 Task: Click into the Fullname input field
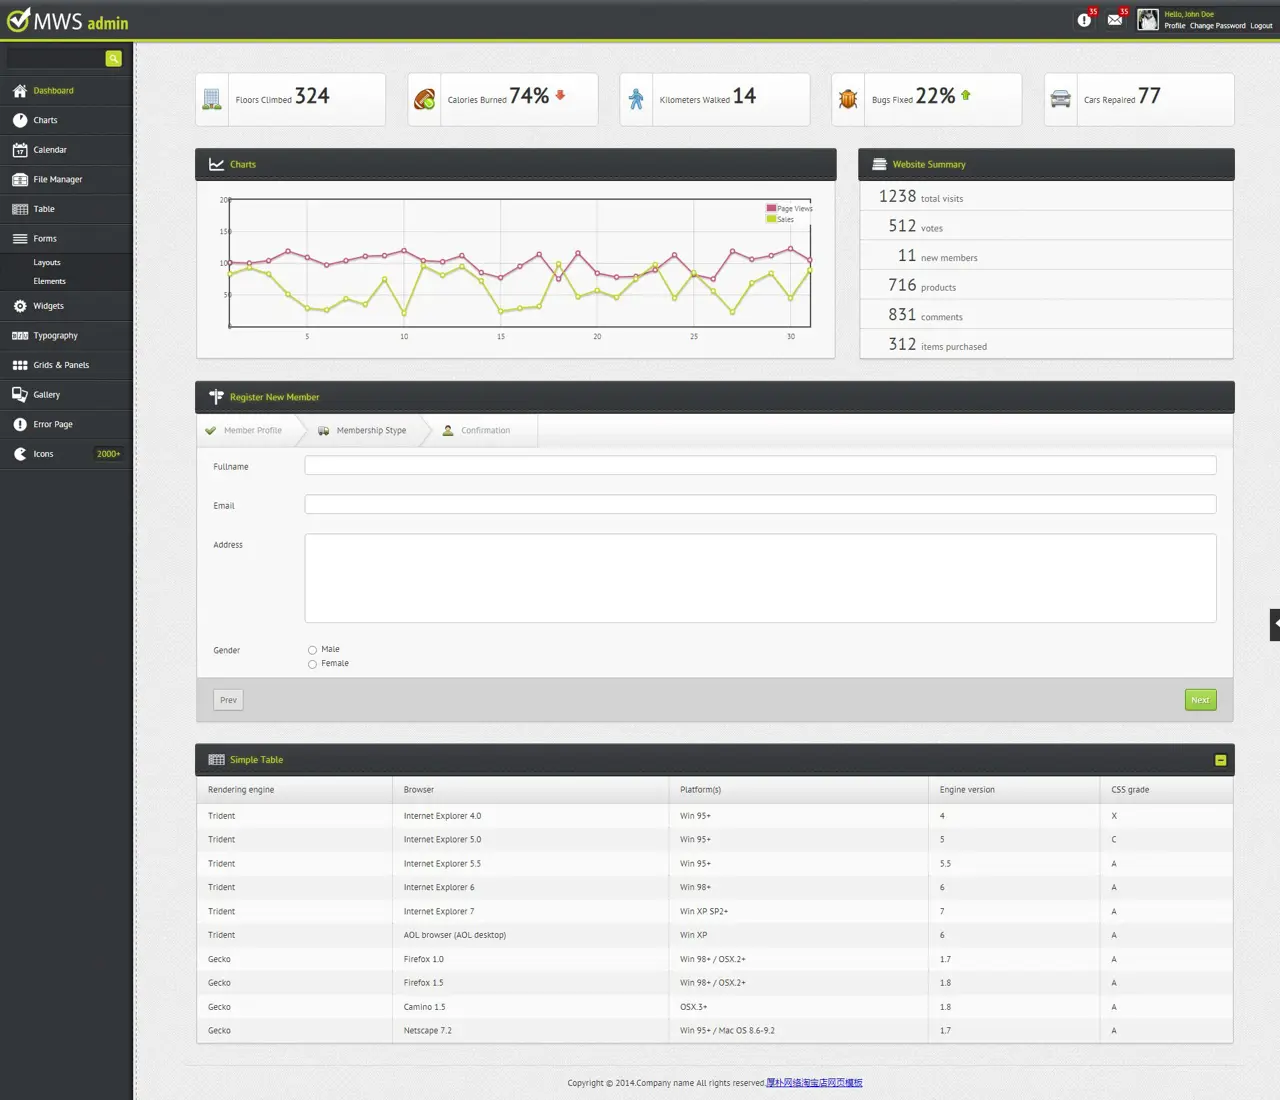[760, 466]
